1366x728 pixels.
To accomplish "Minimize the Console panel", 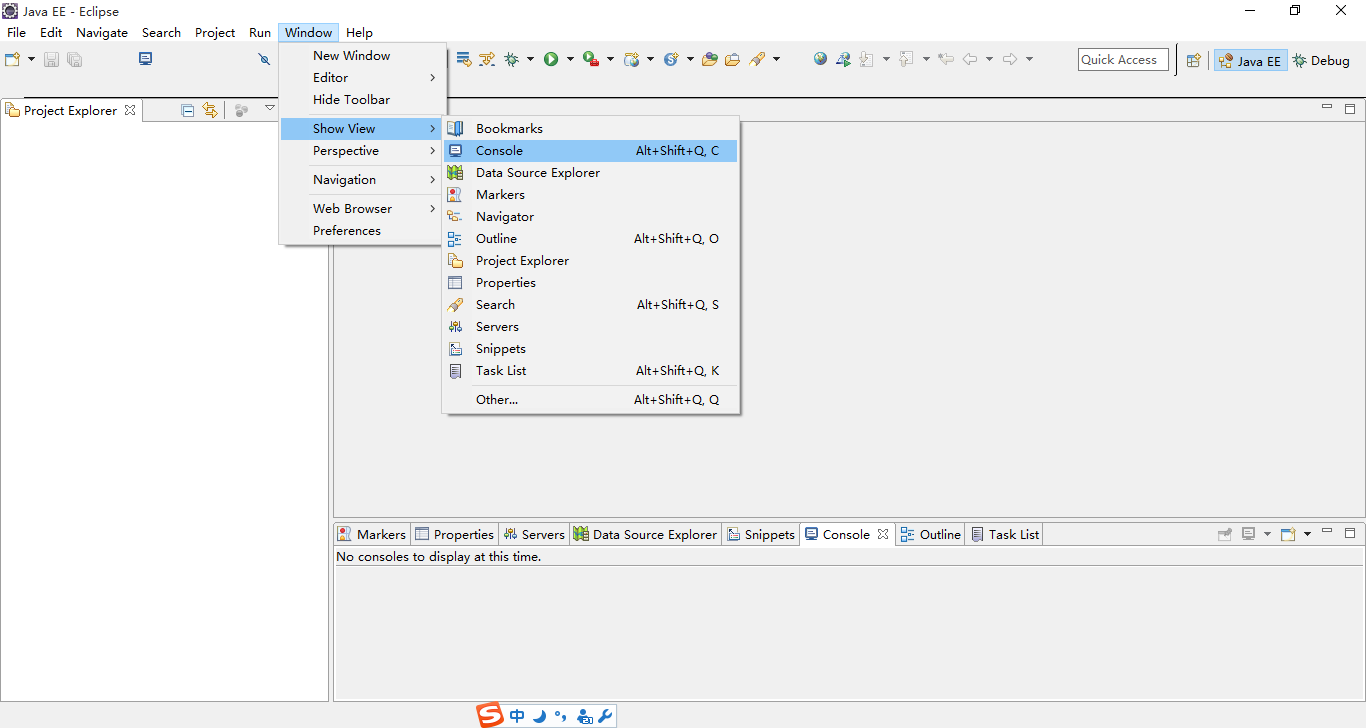I will tap(1327, 531).
